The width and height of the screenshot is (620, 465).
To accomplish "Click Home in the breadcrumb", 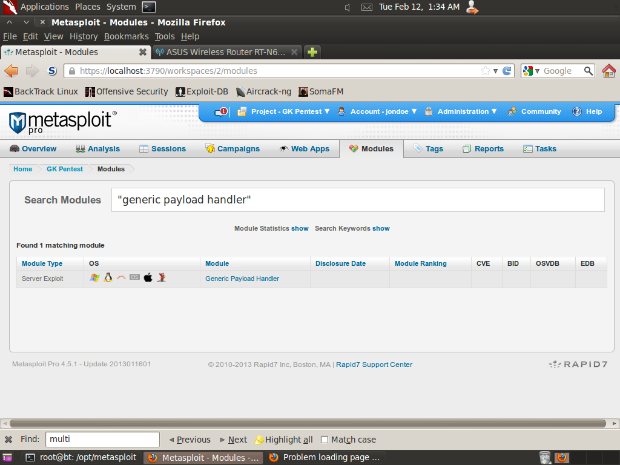I will [x=23, y=169].
